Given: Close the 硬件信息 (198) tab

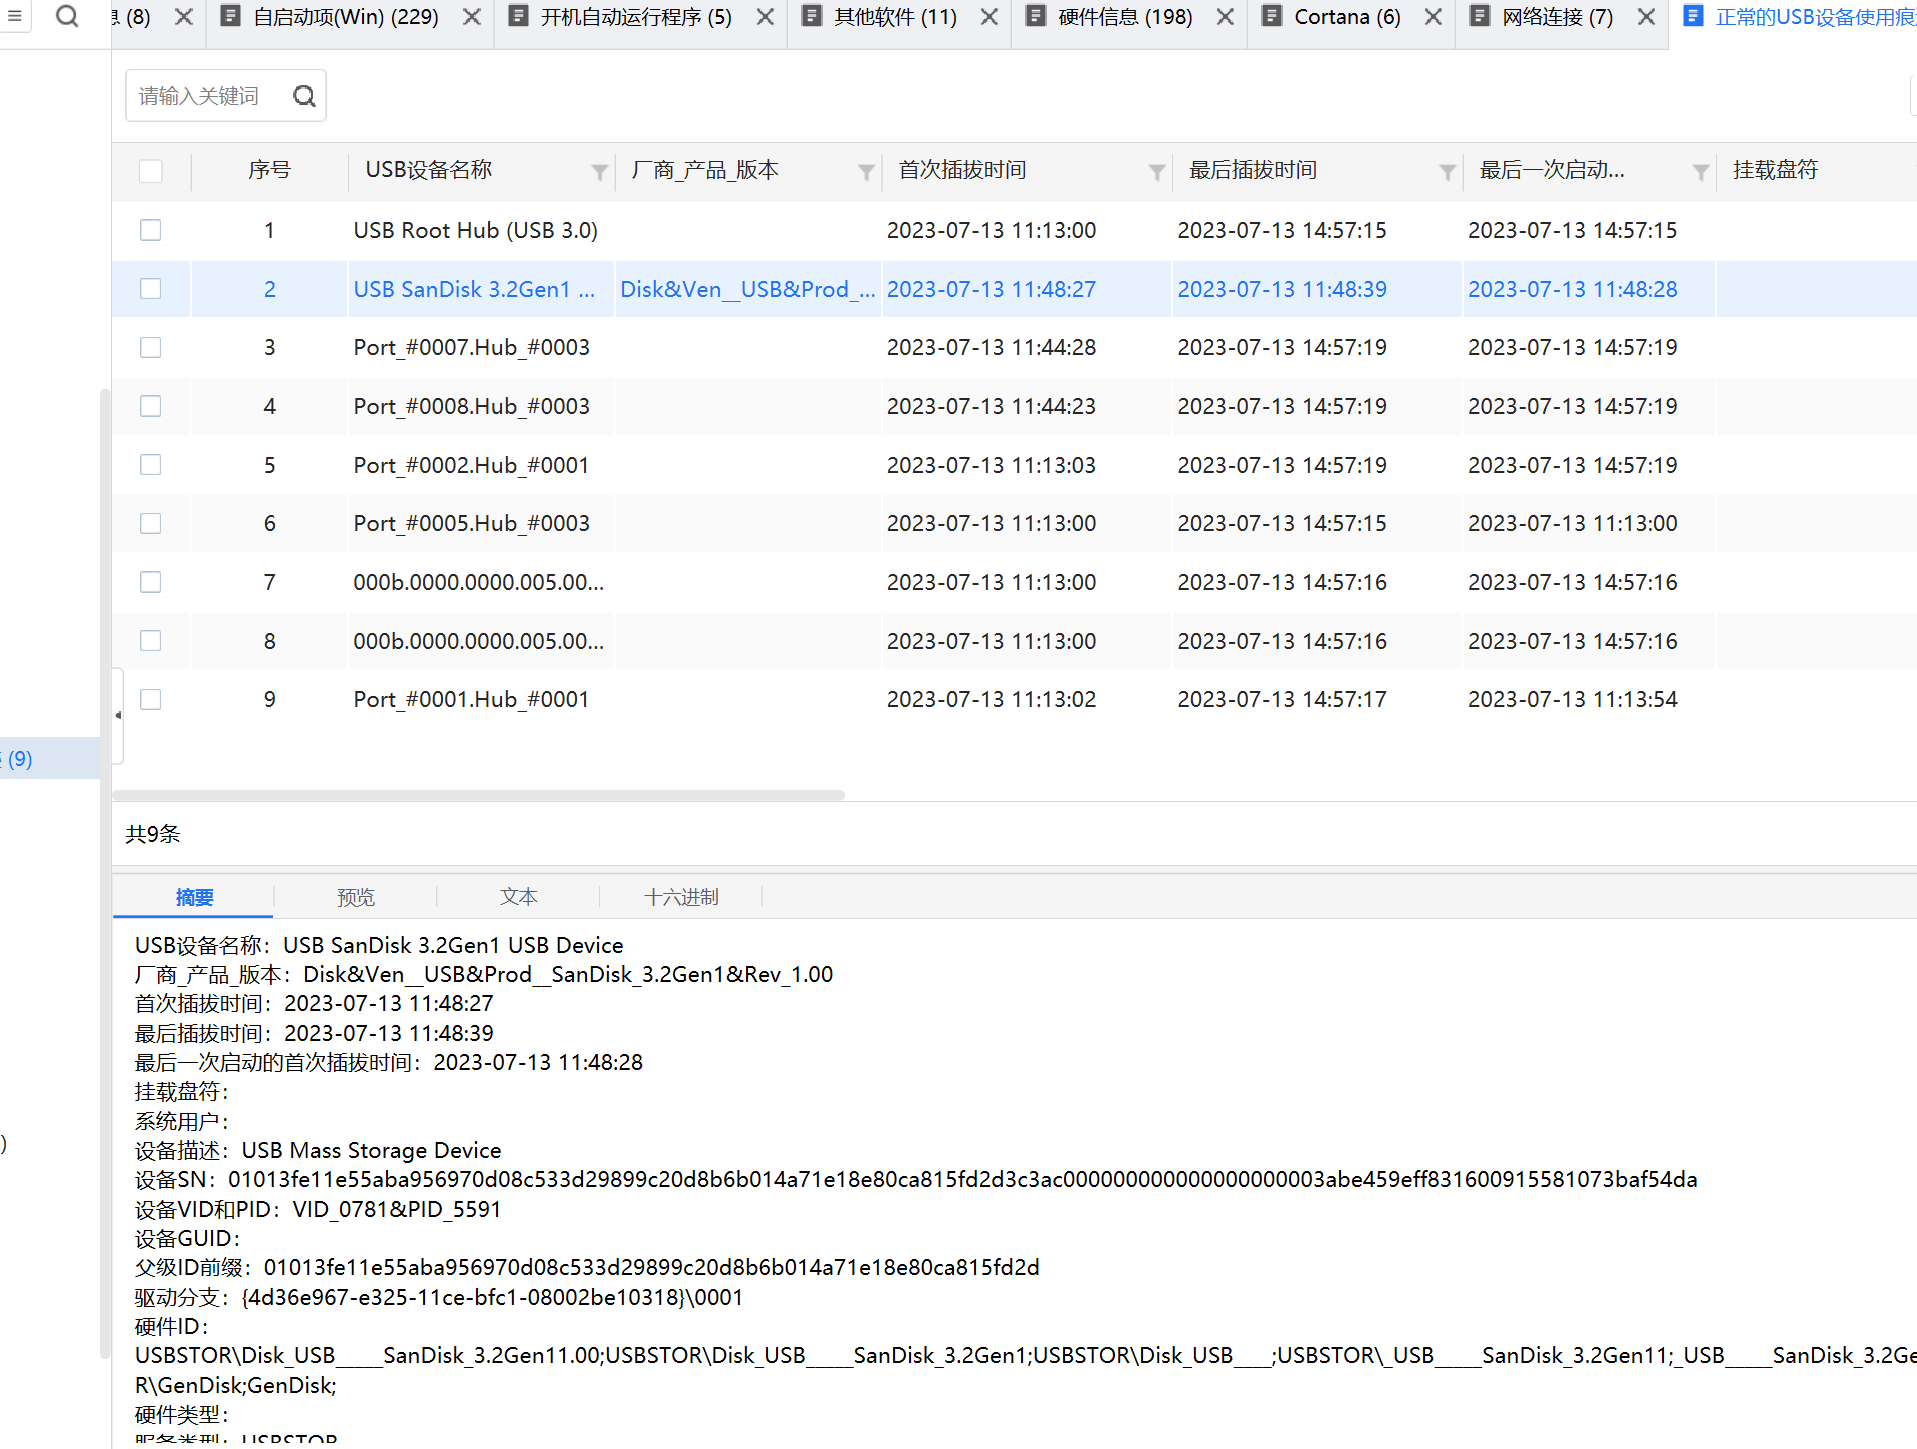Looking at the screenshot, I should (1225, 17).
